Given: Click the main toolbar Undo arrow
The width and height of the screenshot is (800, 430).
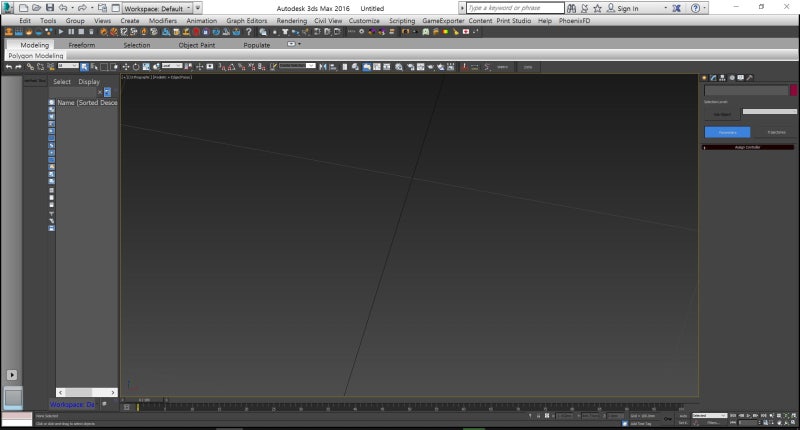Looking at the screenshot, I should 9,67.
